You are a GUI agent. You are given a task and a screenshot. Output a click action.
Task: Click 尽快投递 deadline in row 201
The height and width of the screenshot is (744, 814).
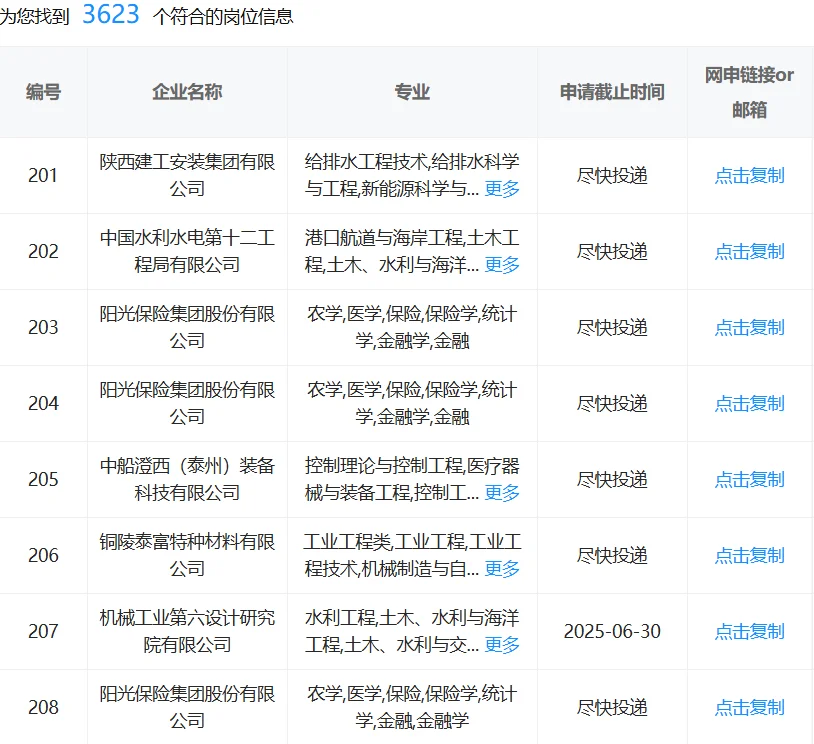[x=612, y=175]
